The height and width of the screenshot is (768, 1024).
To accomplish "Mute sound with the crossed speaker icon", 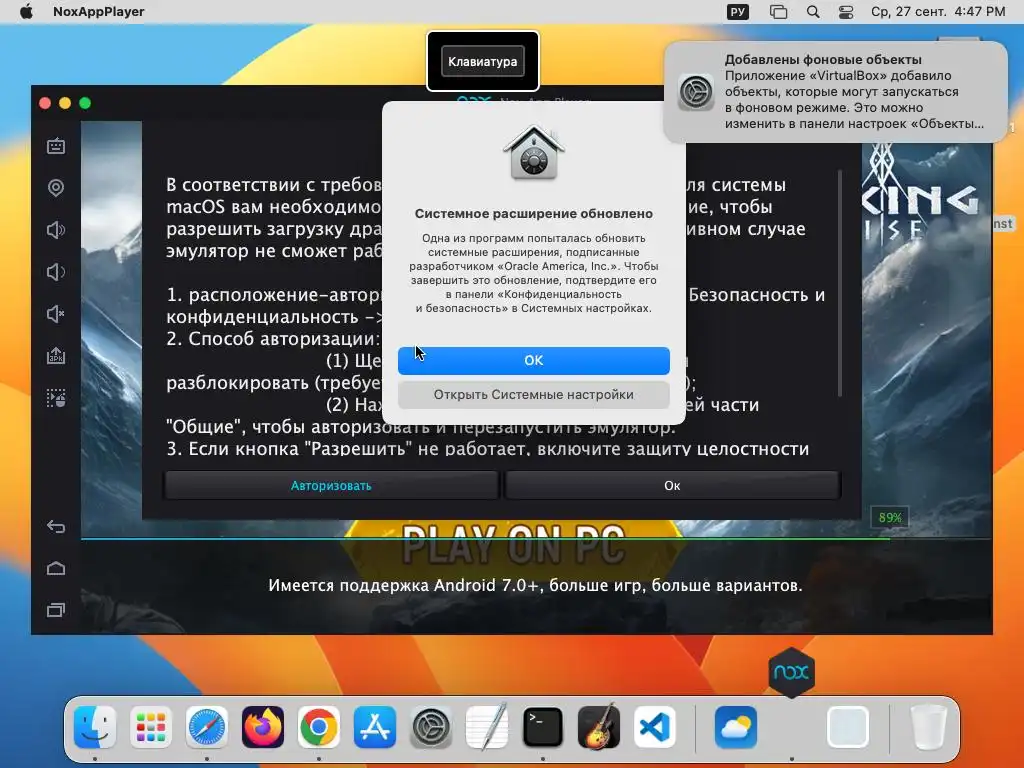I will 56,314.
